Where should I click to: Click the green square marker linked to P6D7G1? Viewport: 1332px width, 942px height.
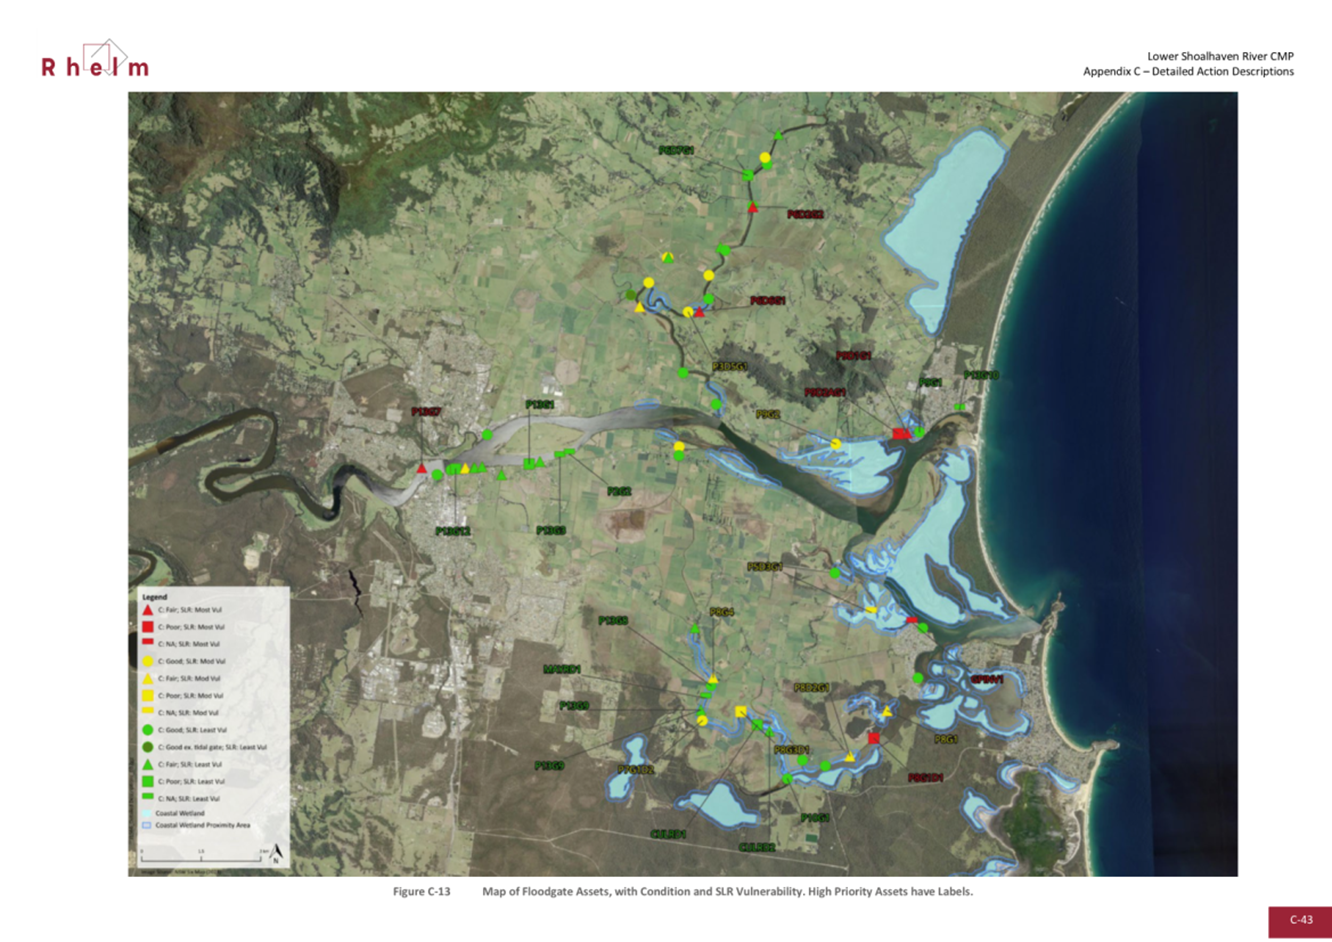click(x=747, y=176)
